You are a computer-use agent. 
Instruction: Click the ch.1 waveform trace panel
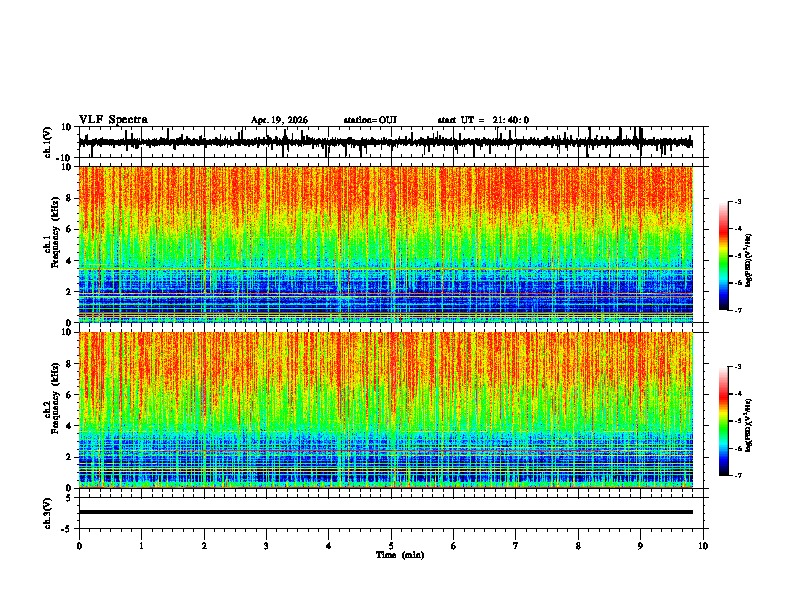click(x=385, y=142)
